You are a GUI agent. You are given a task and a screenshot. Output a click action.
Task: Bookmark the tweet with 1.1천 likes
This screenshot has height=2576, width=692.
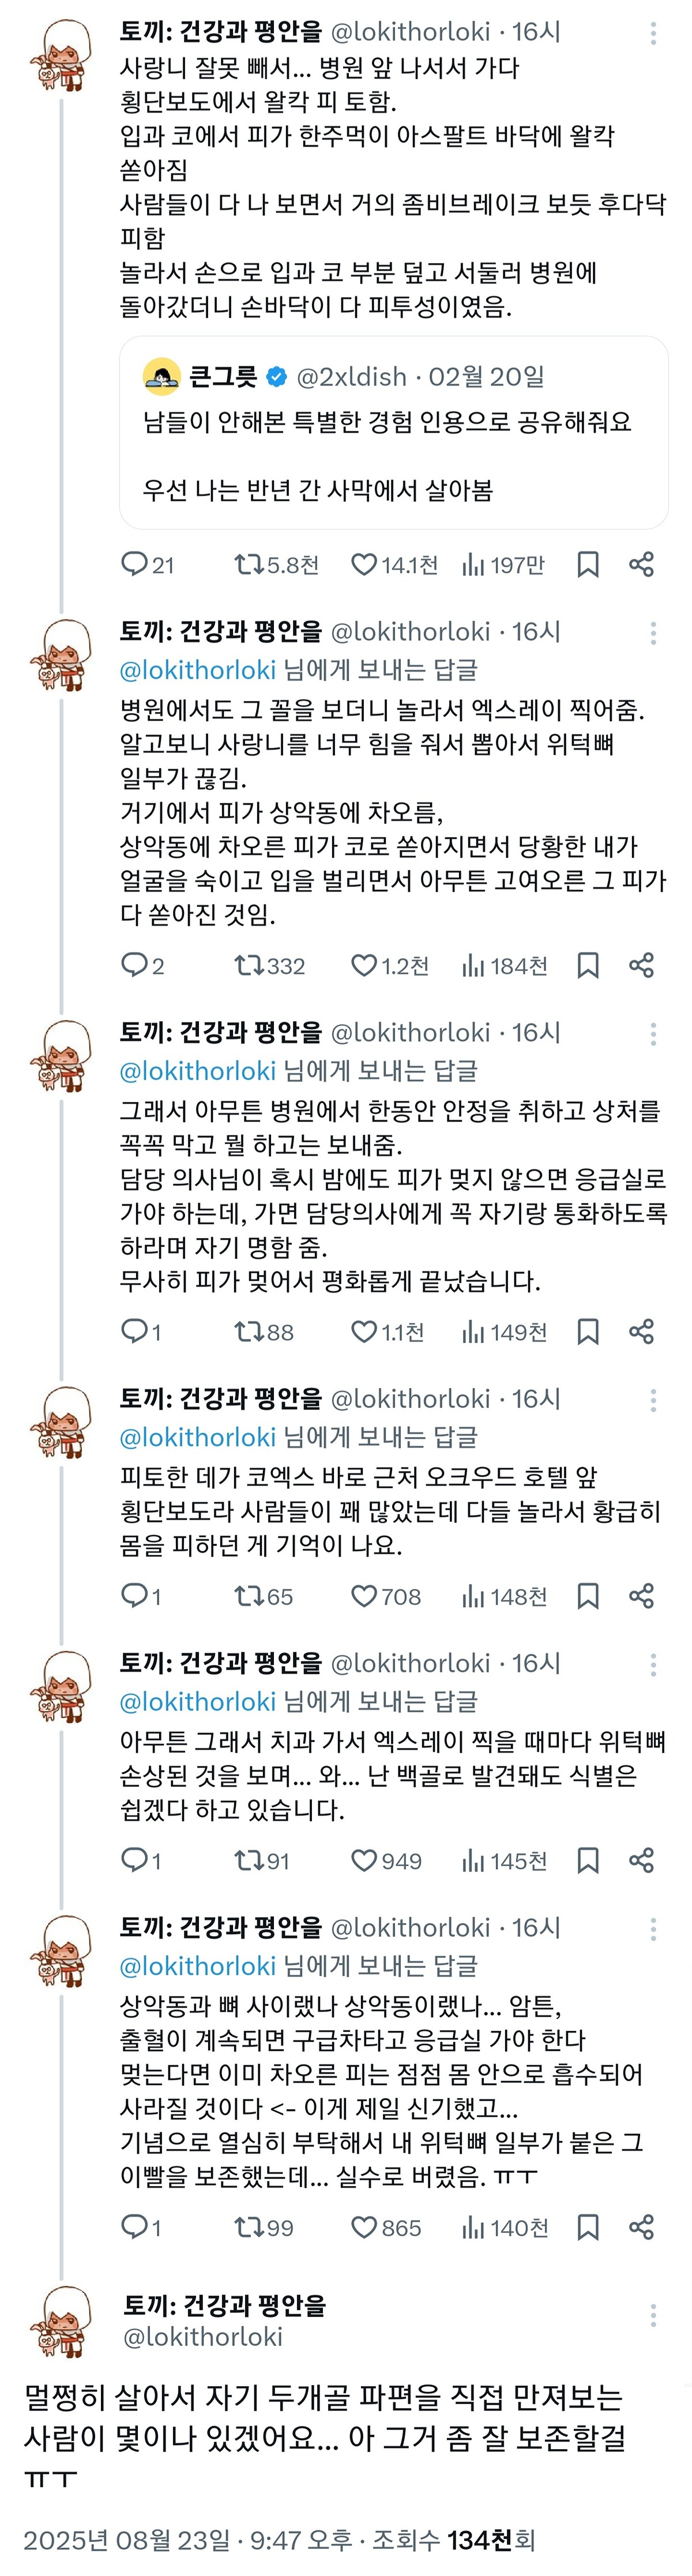(588, 1332)
